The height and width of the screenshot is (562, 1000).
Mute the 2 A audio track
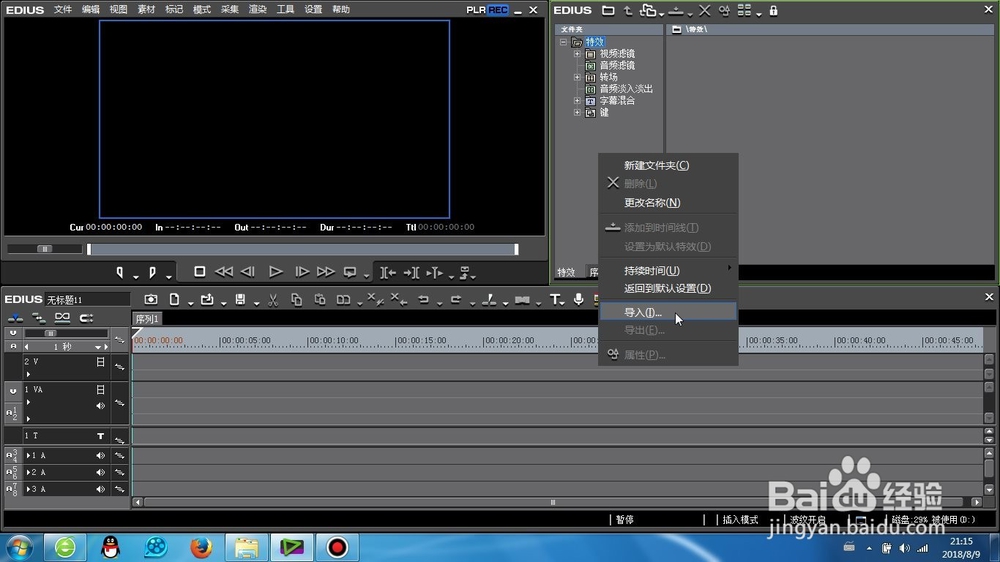[x=100, y=472]
